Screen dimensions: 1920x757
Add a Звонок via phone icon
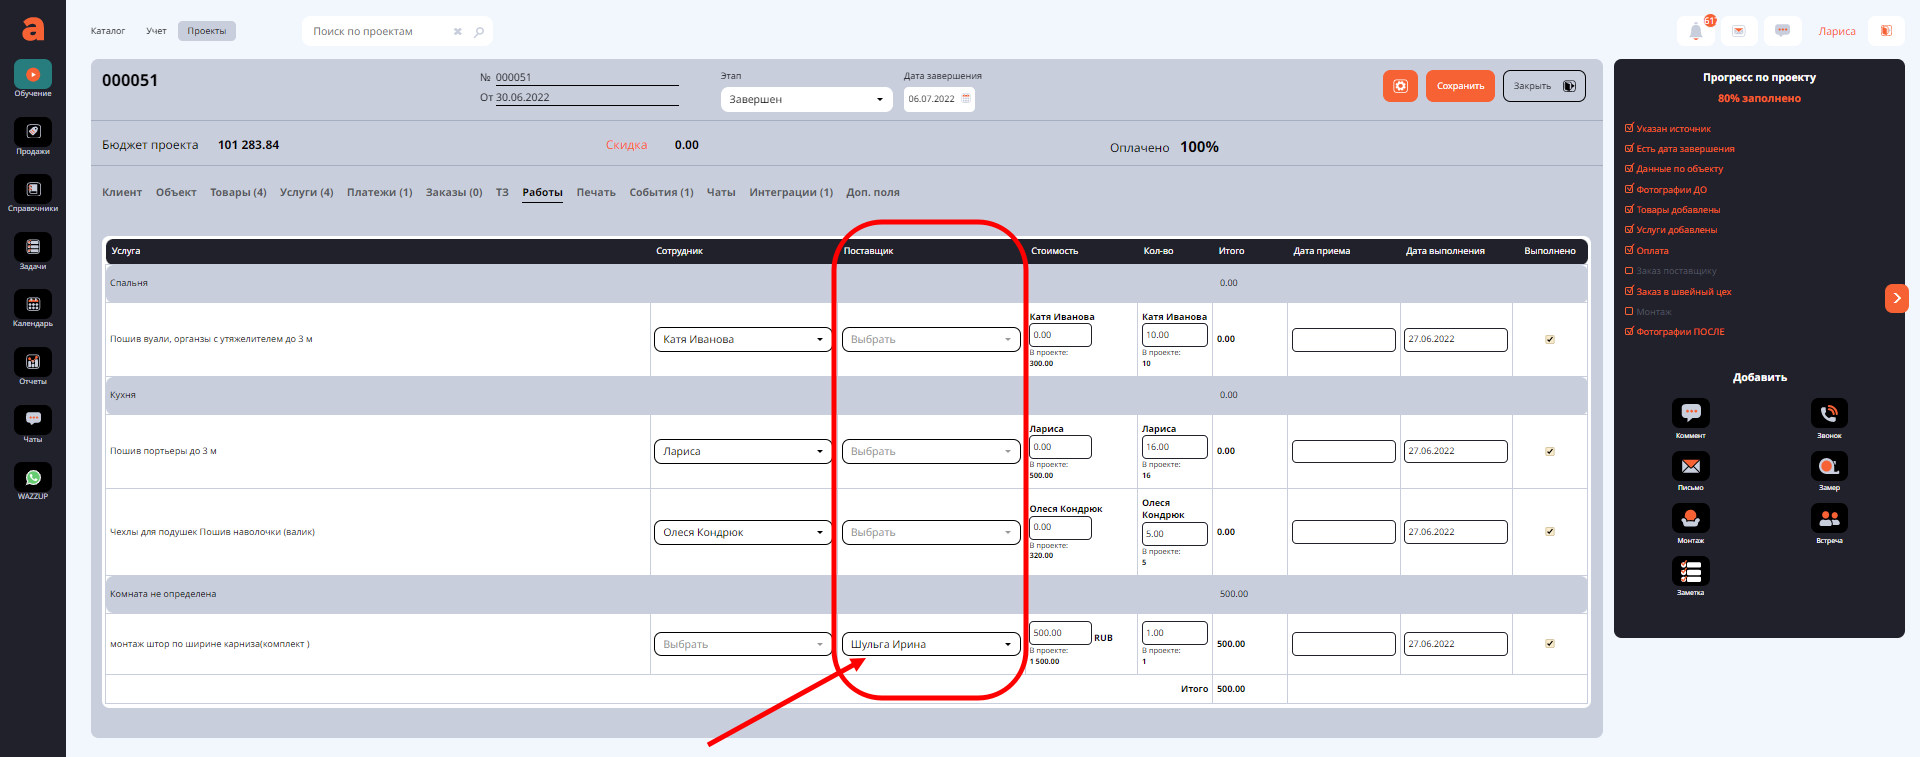pos(1829,414)
